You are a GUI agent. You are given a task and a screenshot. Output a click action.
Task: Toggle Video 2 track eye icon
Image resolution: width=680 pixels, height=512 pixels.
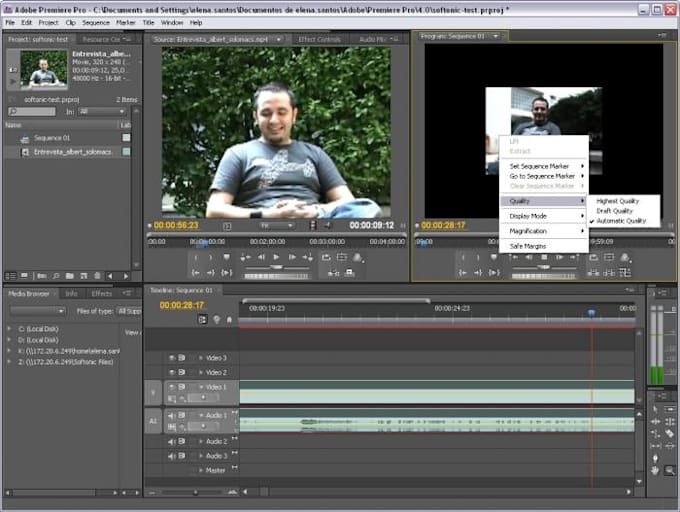click(171, 372)
